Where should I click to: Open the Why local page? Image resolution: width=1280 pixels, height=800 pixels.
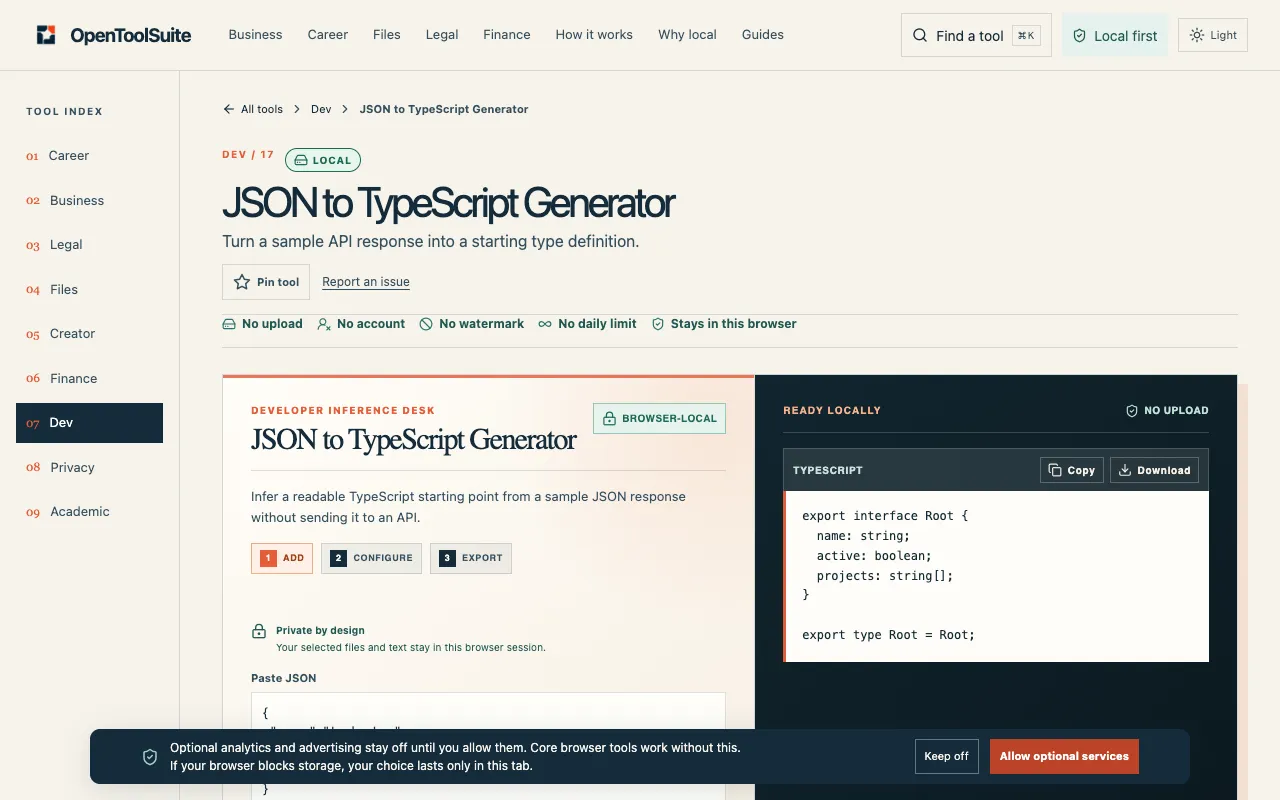[x=687, y=34]
